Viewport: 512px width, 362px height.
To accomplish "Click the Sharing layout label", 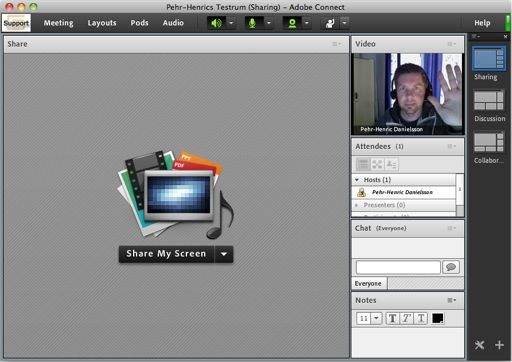I will [x=486, y=77].
